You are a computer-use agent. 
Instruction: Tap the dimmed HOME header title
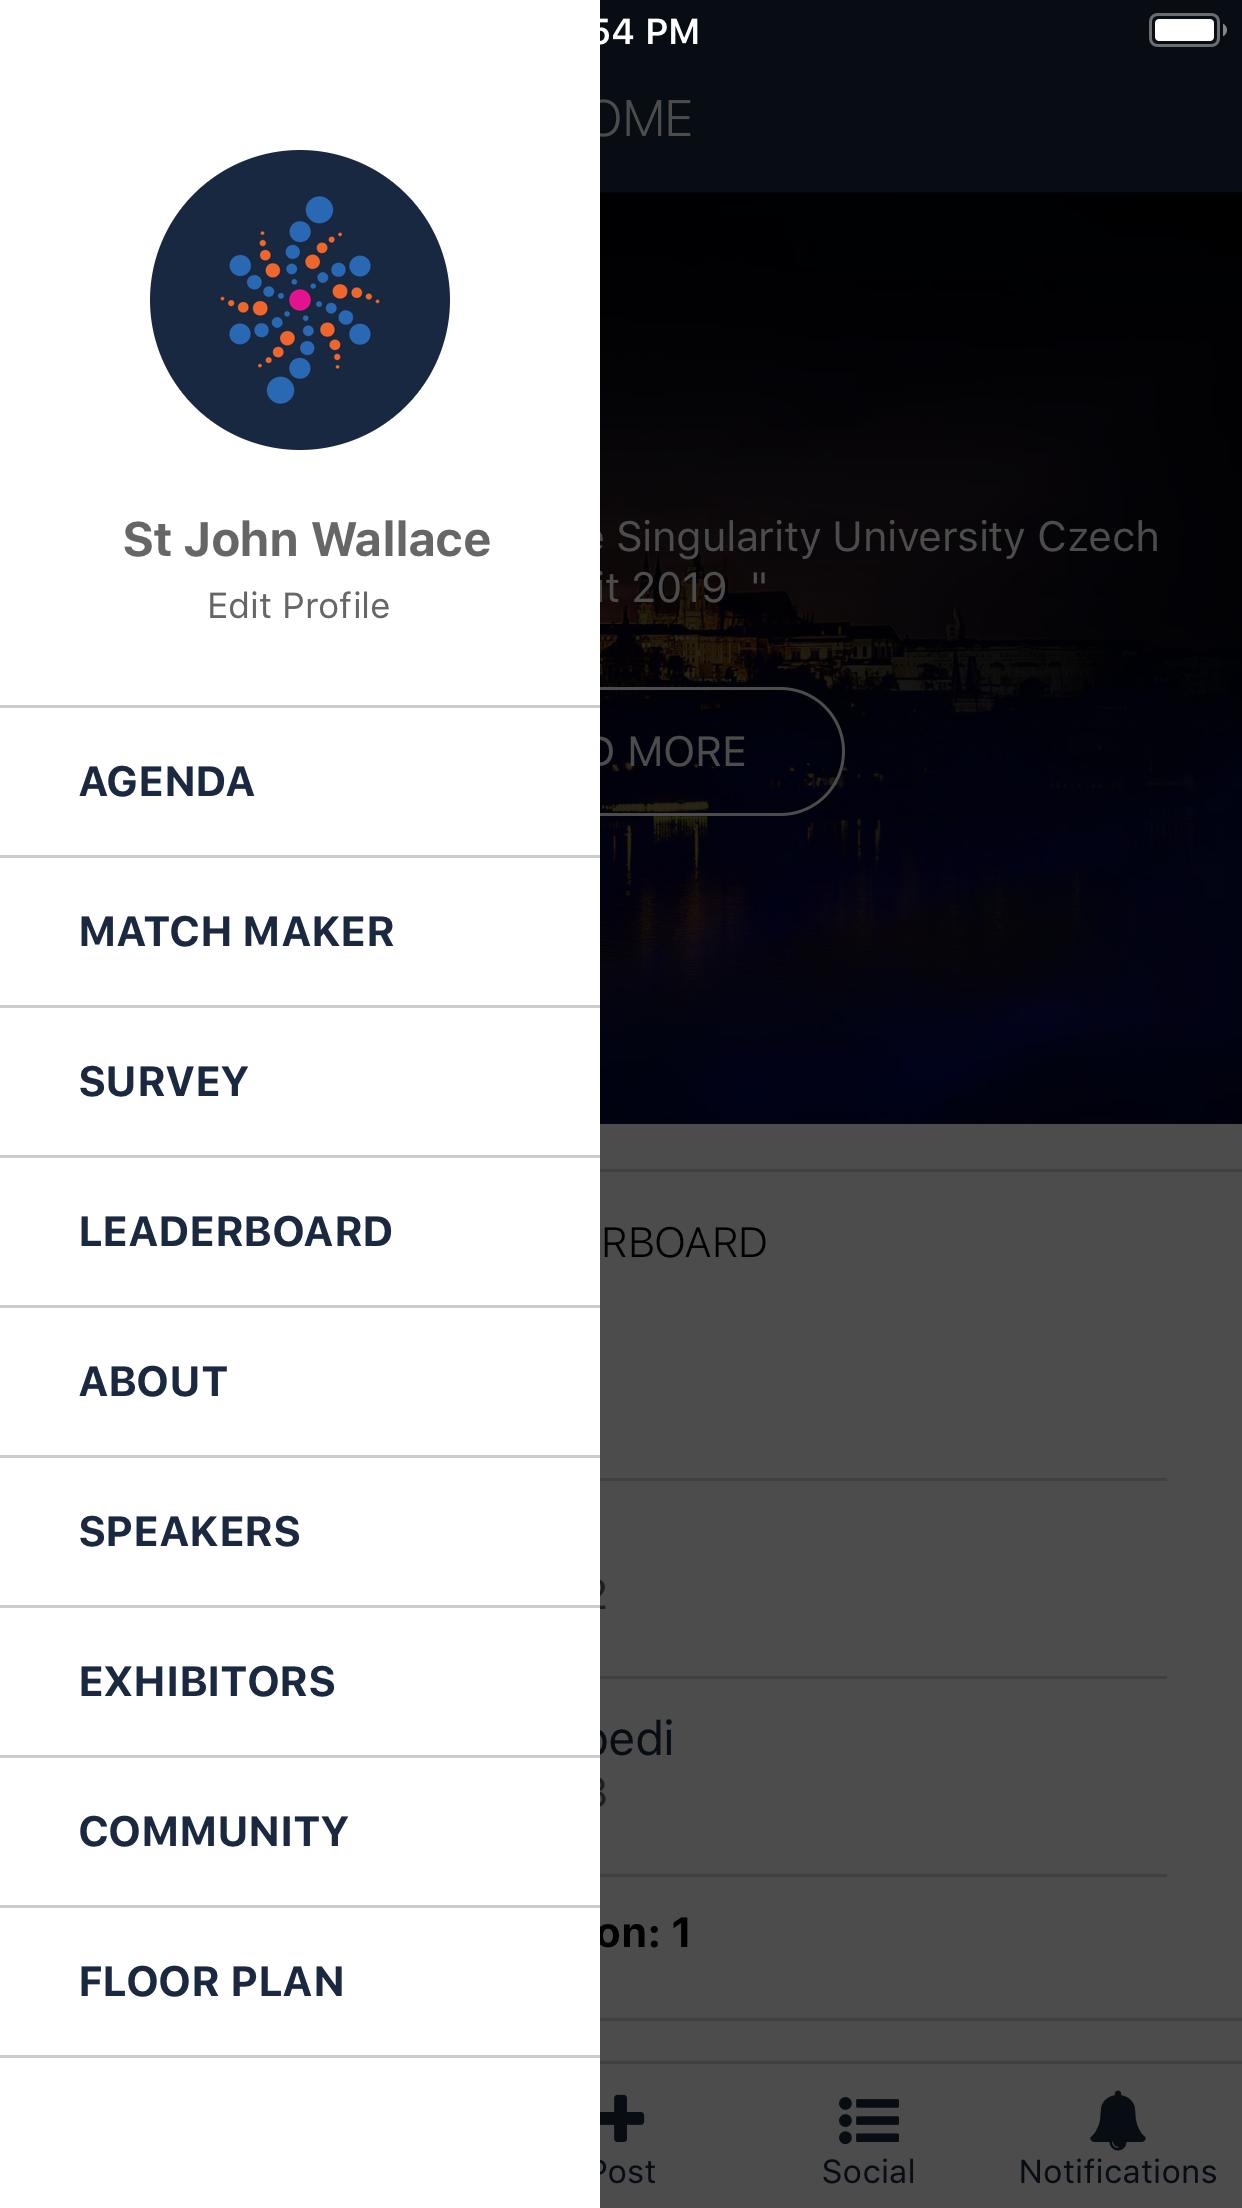(x=646, y=120)
